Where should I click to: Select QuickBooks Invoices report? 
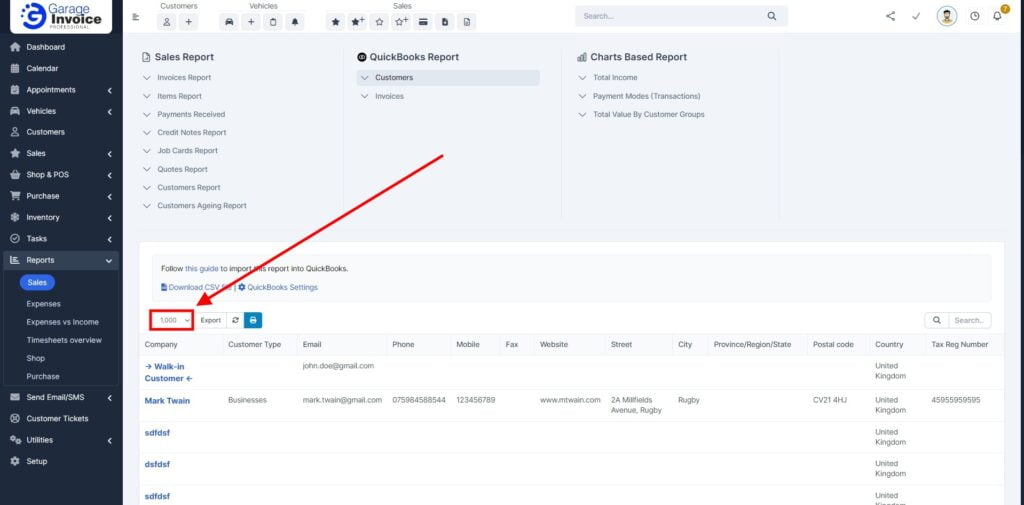pos(389,96)
